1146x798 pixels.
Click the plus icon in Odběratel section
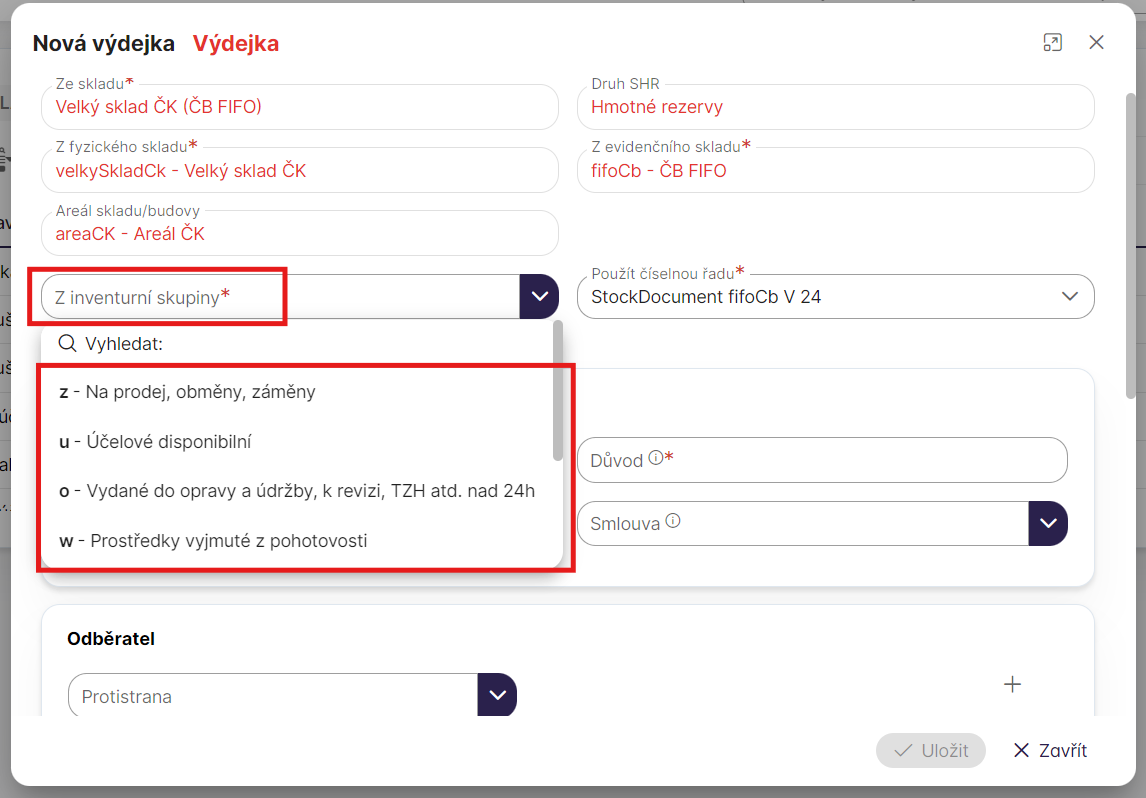click(x=1012, y=684)
